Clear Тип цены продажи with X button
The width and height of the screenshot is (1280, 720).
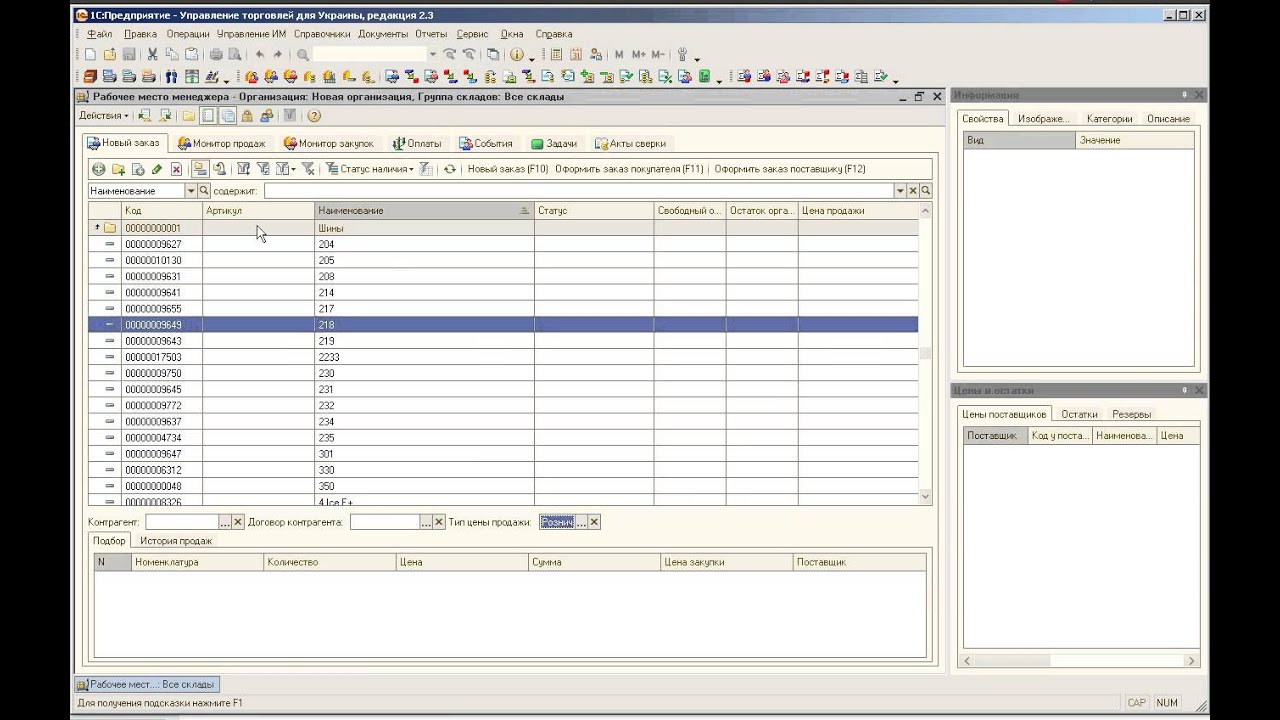(594, 522)
